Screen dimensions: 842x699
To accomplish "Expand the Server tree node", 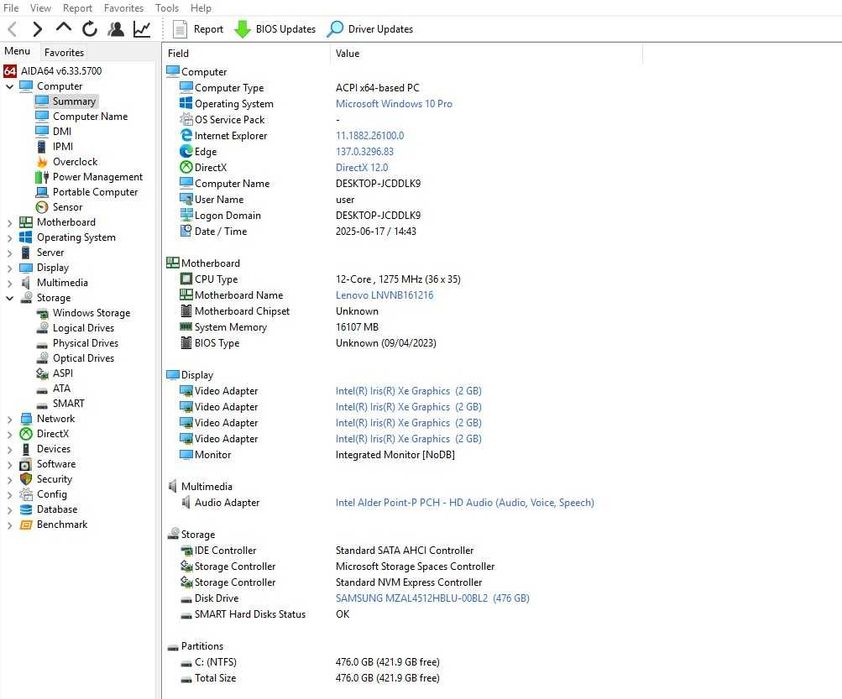I will coord(10,252).
